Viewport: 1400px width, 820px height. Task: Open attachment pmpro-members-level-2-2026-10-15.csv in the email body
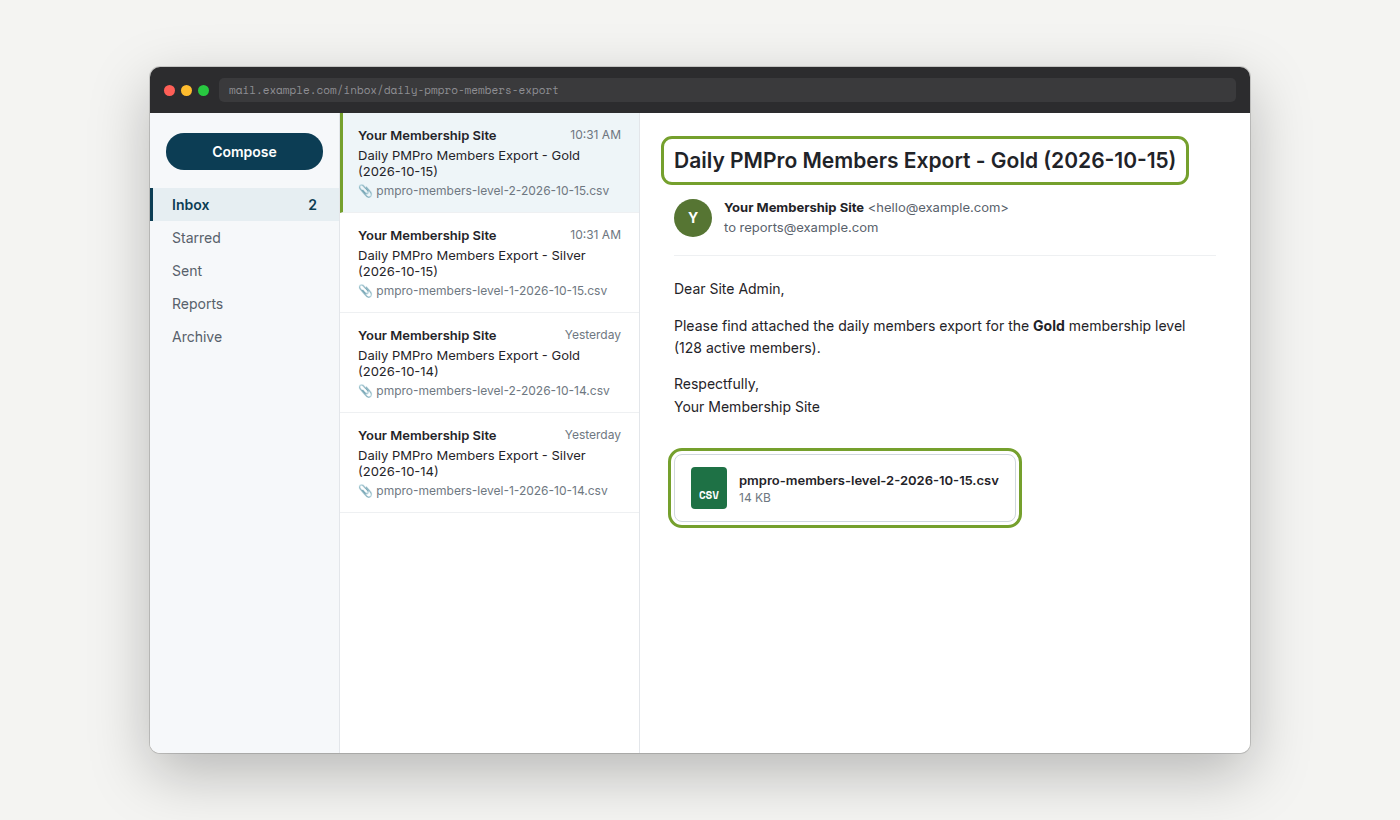[x=845, y=488]
